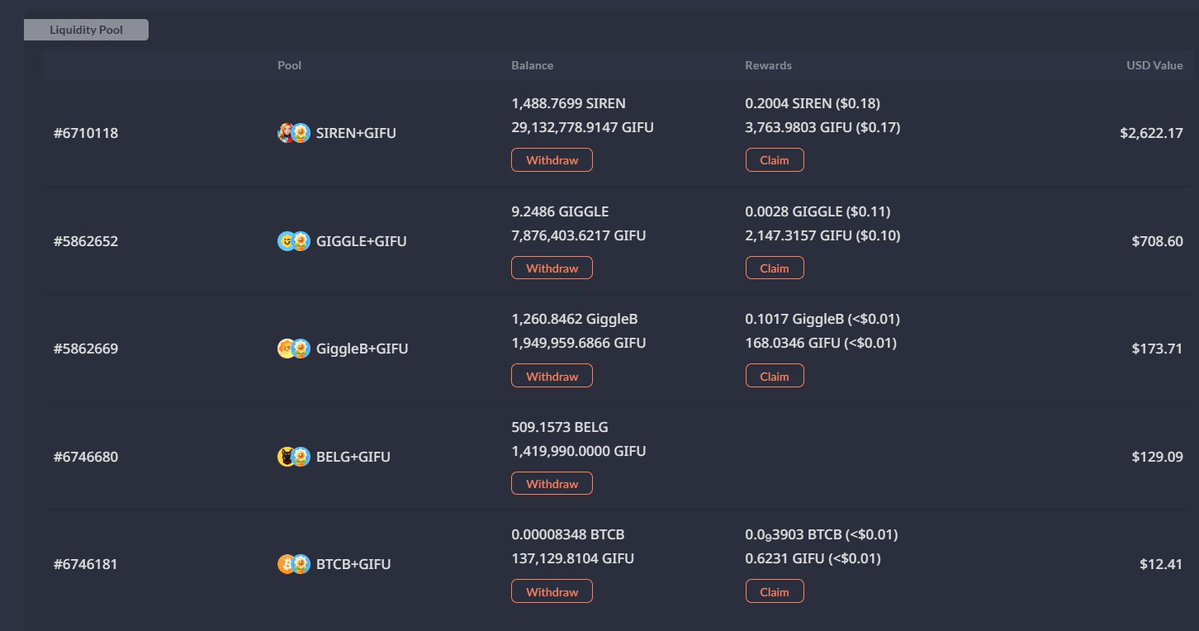Withdraw from the GIGGLE+GIFU pool
Viewport: 1199px width, 631px height.
coord(551,267)
